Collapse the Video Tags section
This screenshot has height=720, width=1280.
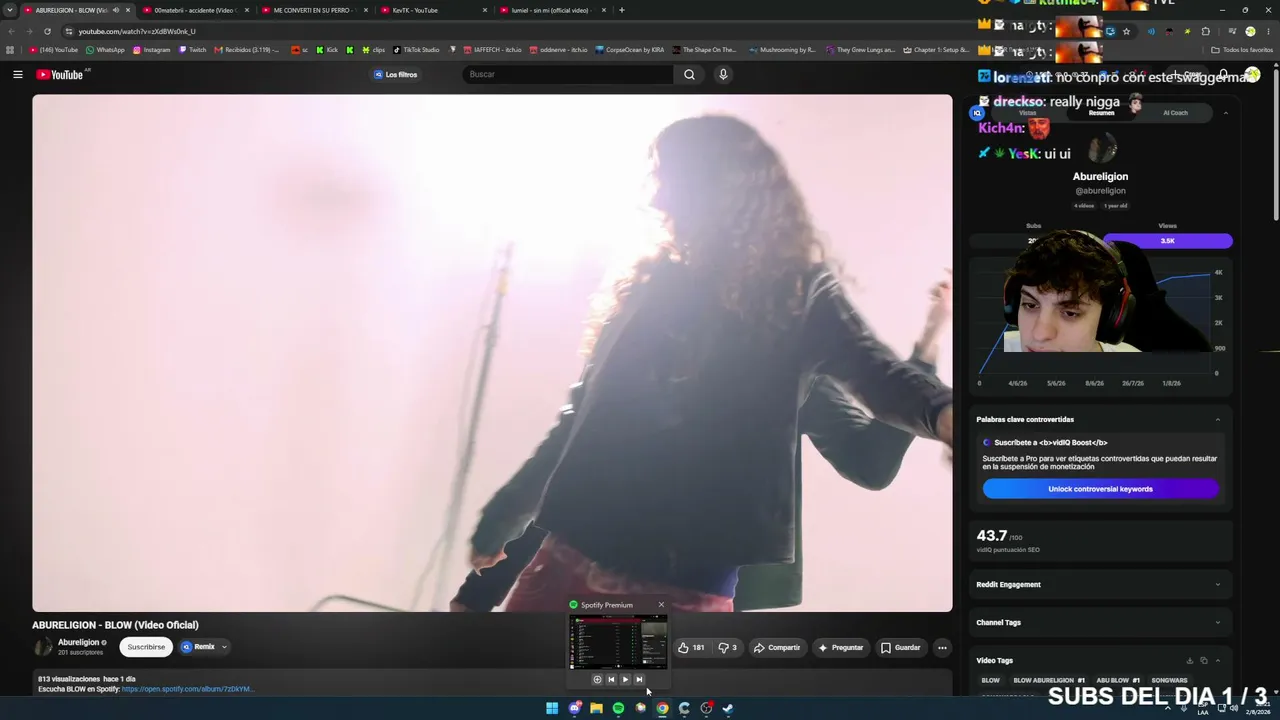pos(1217,661)
